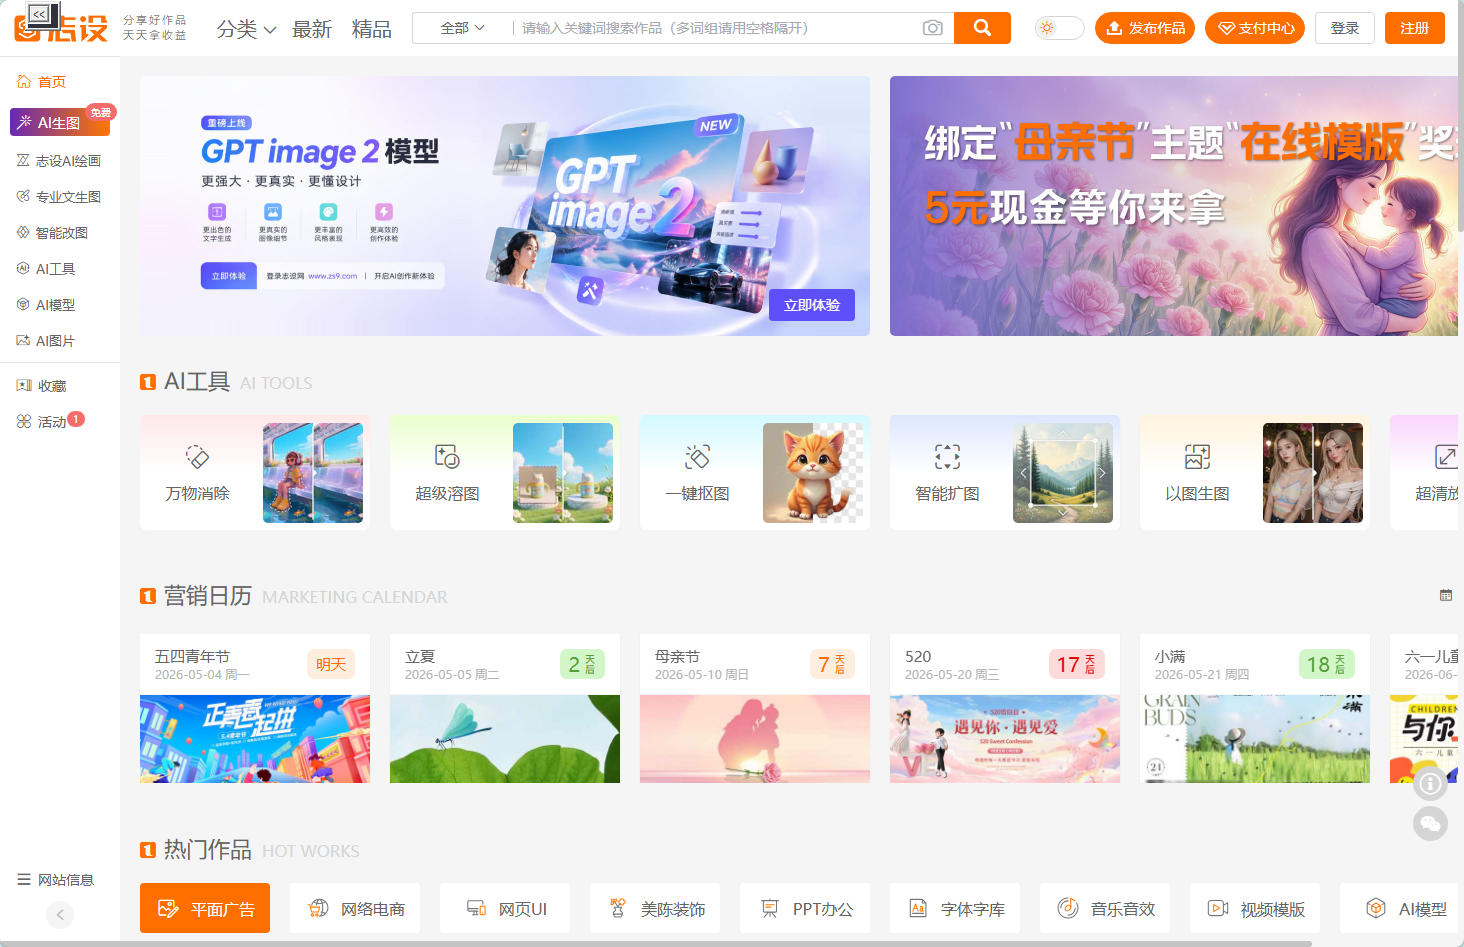Click the floating info circle icon

(x=1430, y=783)
